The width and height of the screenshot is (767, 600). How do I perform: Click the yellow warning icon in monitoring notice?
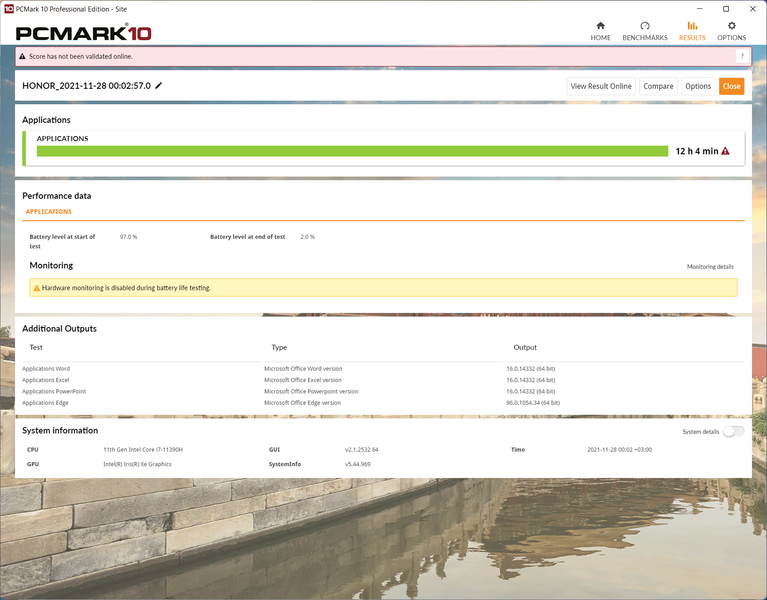[x=37, y=288]
